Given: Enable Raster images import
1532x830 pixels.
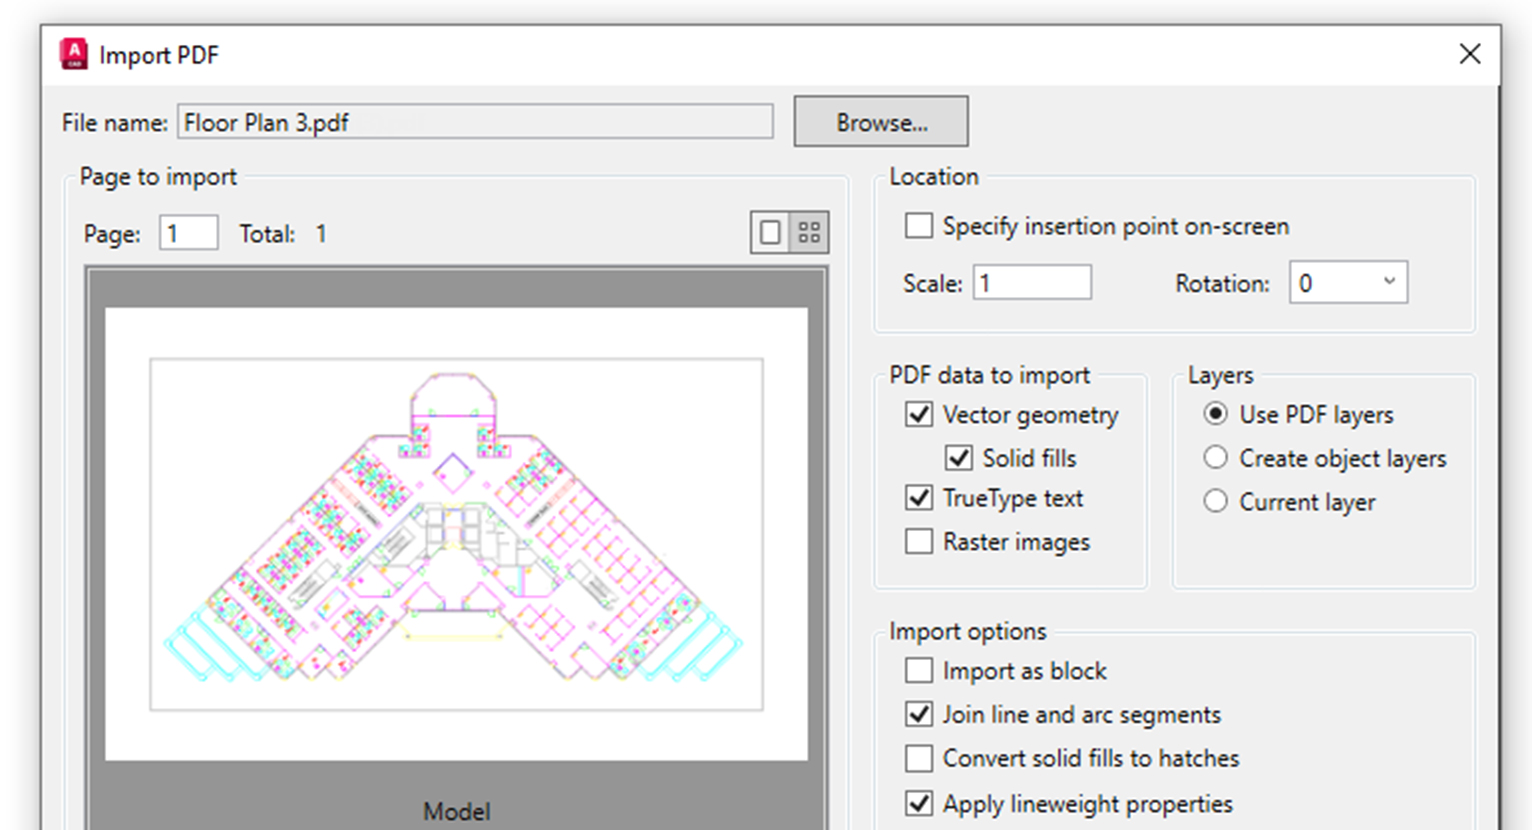Looking at the screenshot, I should pos(918,542).
